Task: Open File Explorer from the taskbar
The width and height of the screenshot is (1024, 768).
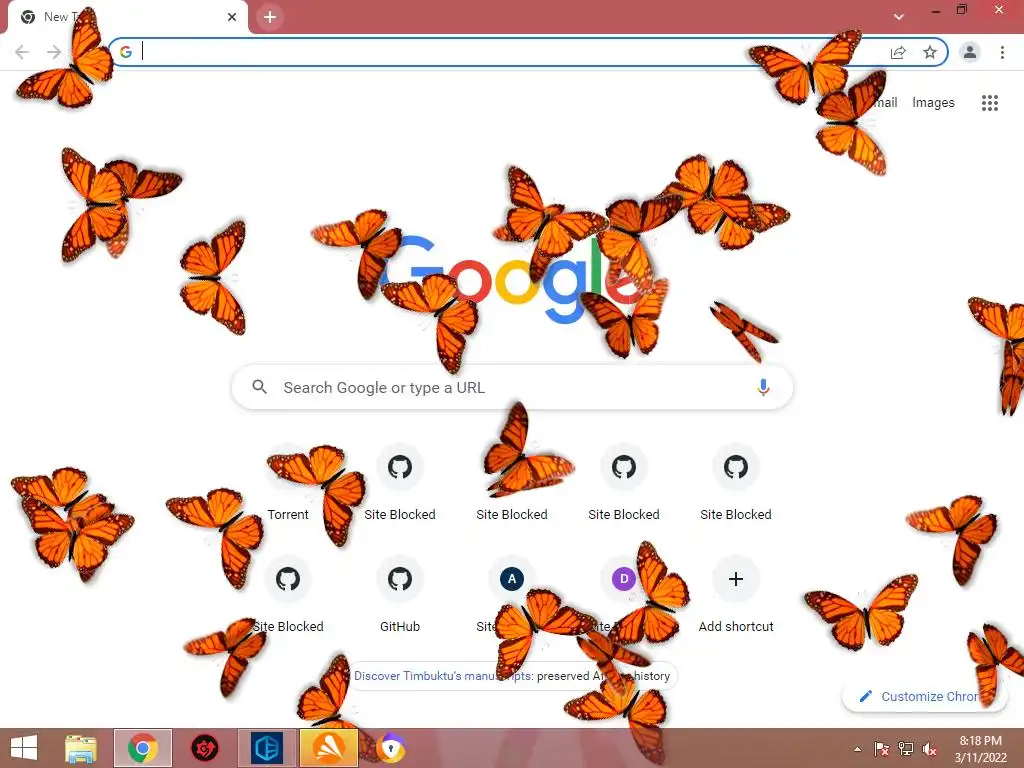Action: tap(80, 748)
